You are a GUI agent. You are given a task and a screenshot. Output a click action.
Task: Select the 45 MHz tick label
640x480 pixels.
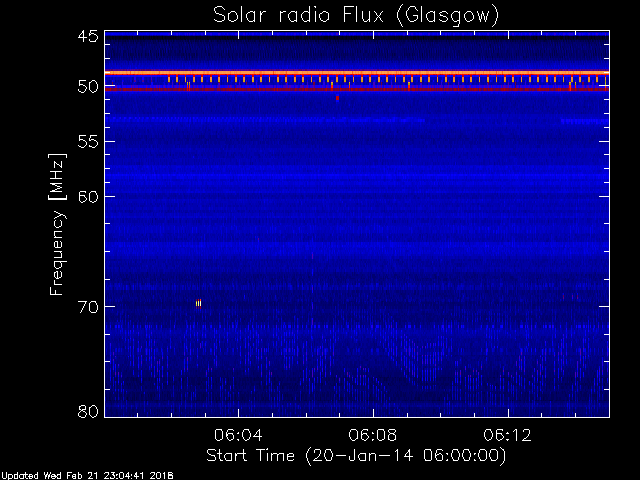click(x=86, y=37)
